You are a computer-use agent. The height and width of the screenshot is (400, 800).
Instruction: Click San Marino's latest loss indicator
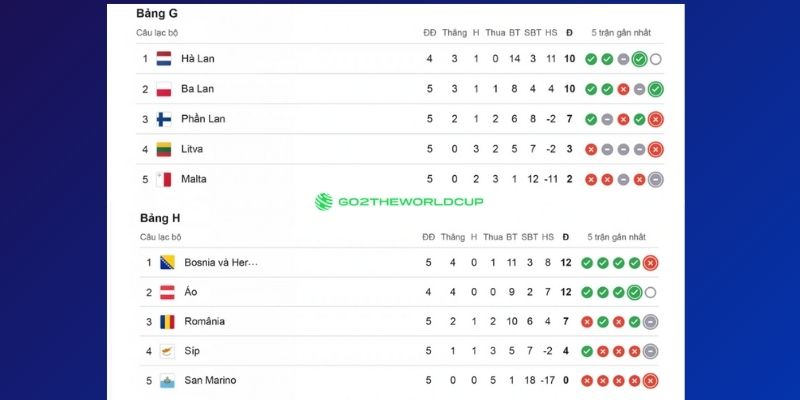point(650,380)
